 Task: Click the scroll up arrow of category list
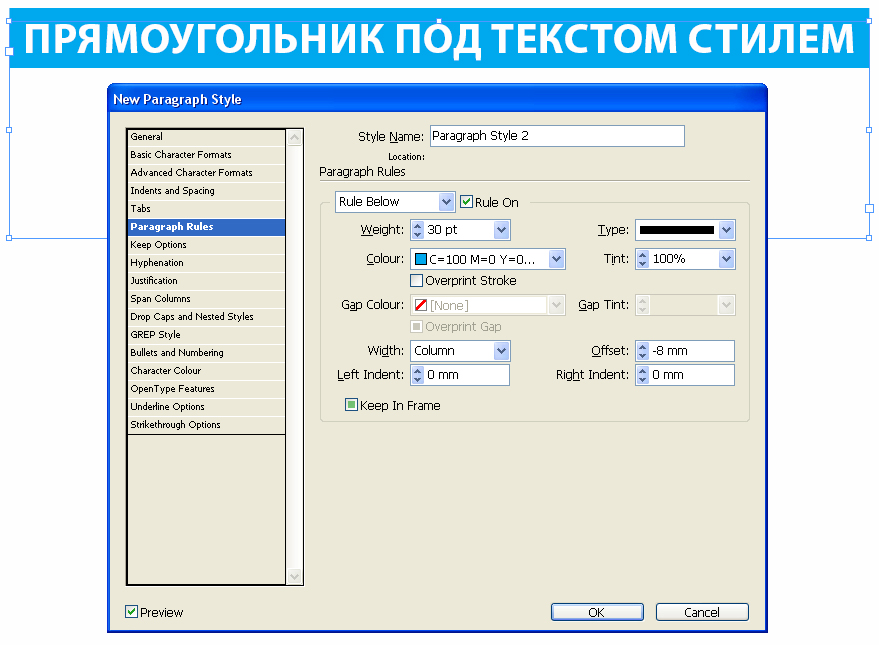(x=295, y=137)
